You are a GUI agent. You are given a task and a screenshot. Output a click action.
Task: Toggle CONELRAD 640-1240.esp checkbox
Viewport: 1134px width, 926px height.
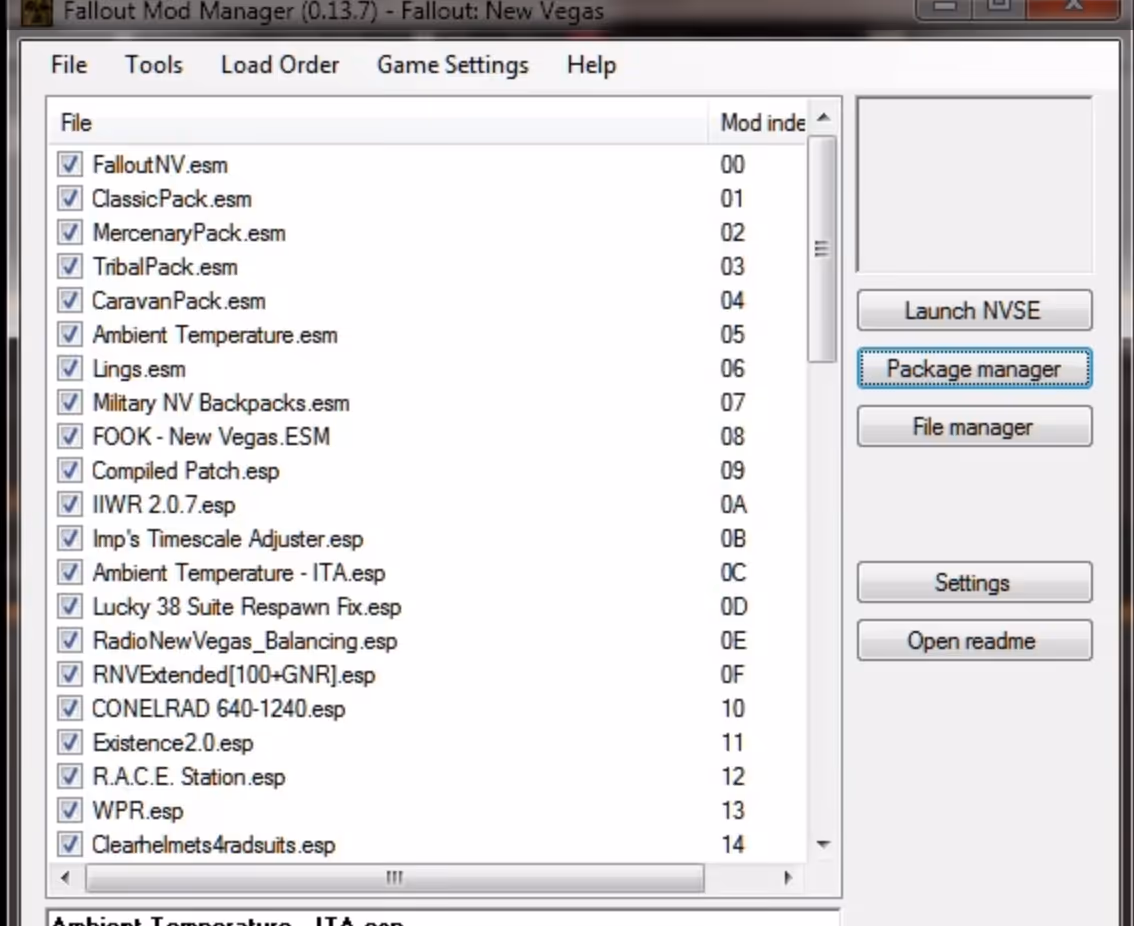click(69, 708)
